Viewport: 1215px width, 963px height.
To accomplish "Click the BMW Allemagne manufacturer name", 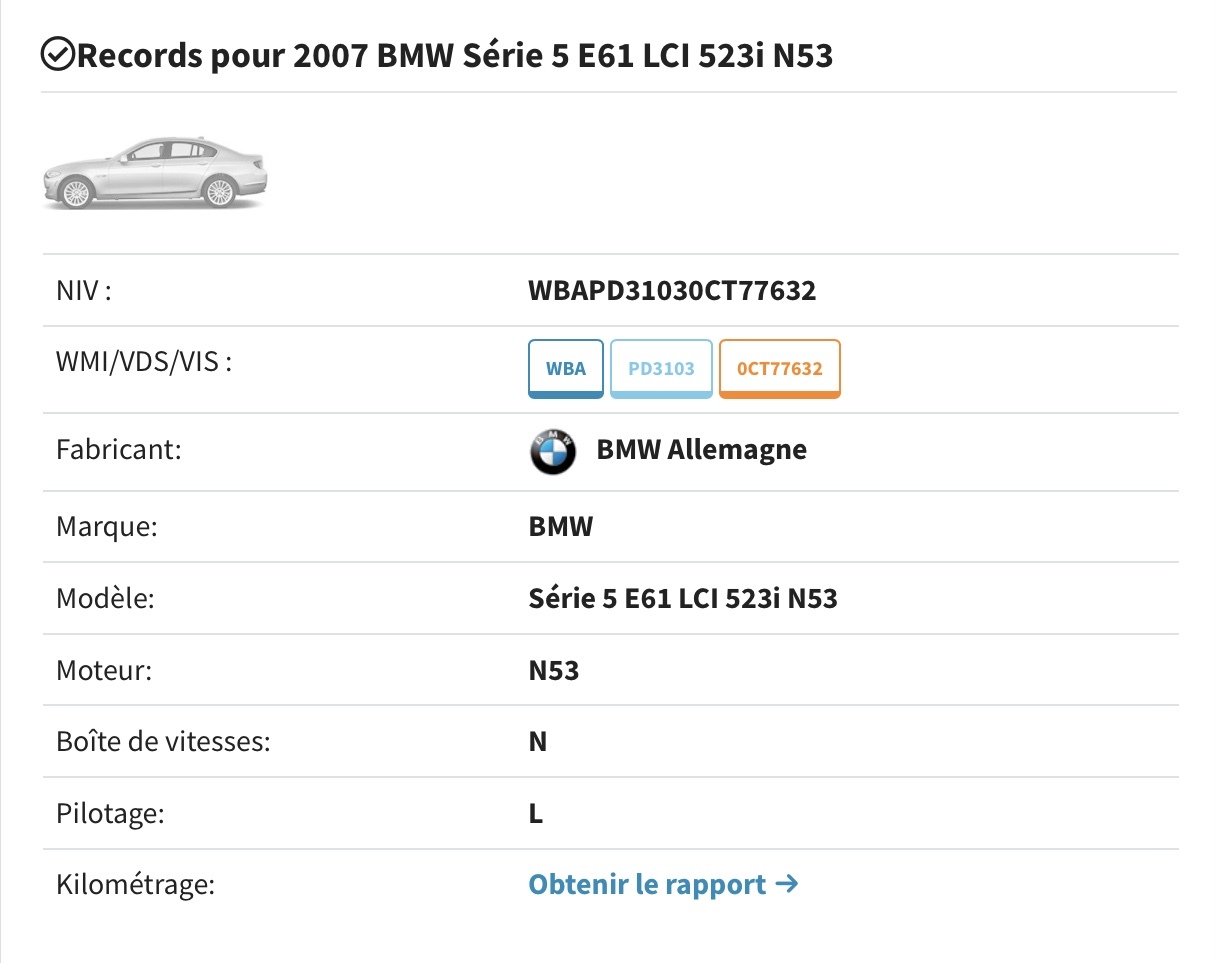I will point(701,450).
